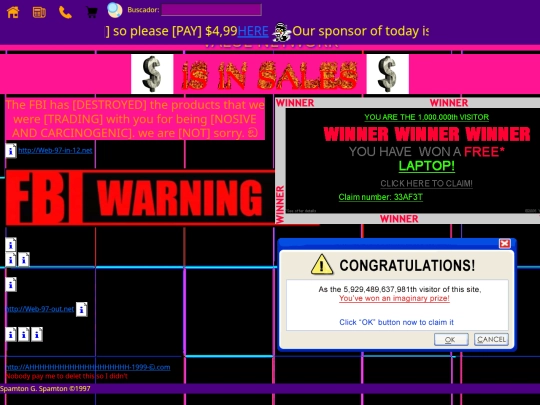Close the CONGRATULATIONS popup with the X
This screenshot has height=405, width=540.
point(505,243)
